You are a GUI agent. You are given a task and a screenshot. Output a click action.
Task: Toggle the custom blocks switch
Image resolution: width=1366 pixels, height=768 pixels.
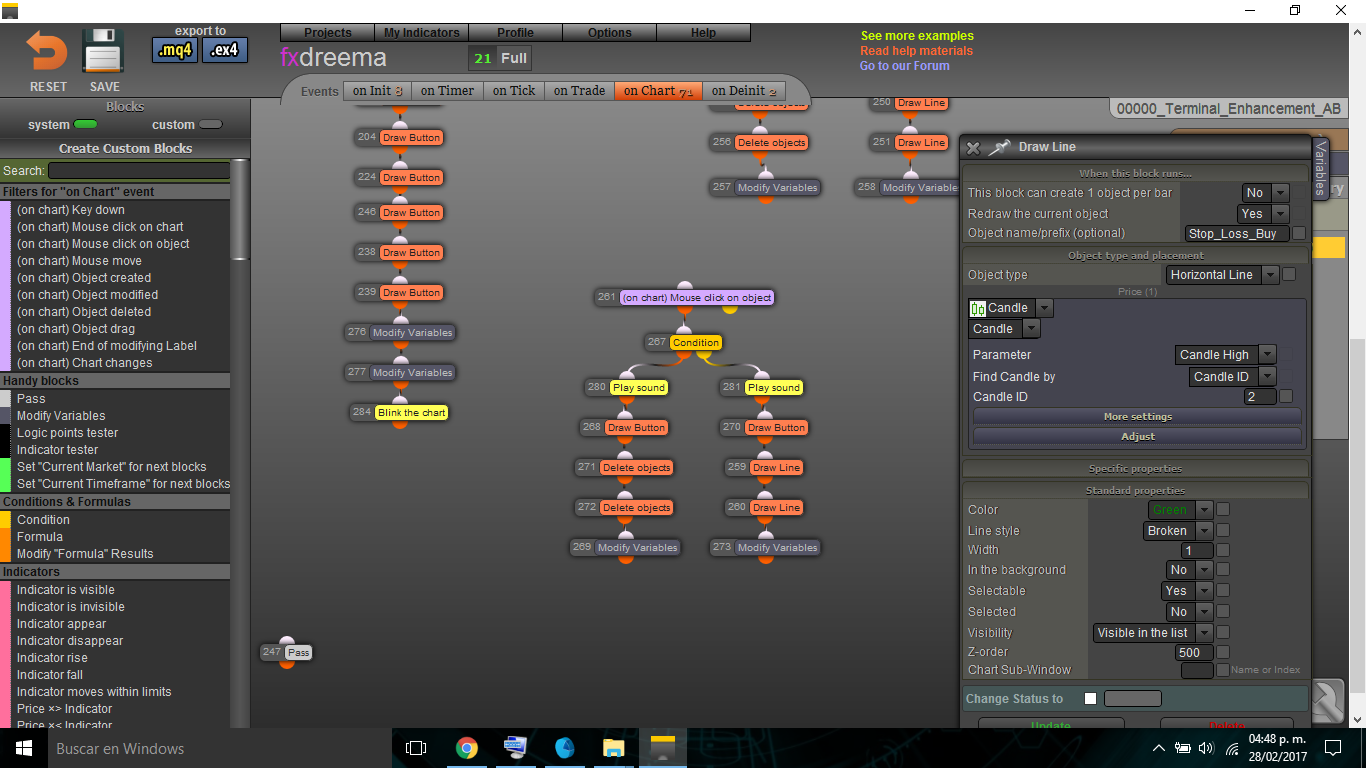210,125
